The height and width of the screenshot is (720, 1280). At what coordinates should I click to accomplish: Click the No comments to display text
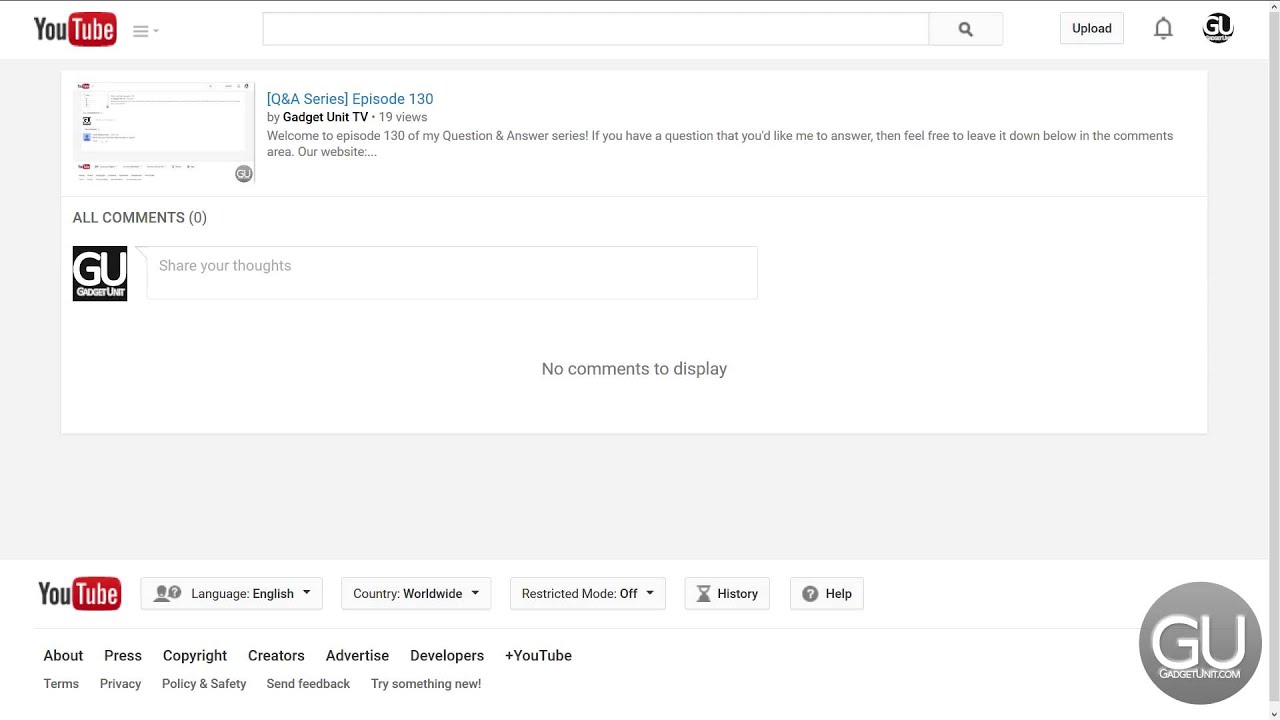[634, 369]
